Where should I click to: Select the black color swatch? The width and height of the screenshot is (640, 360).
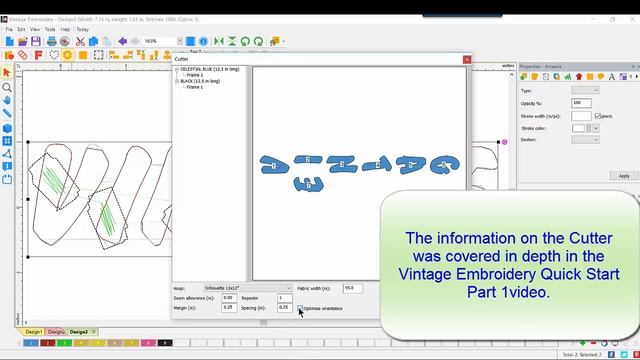point(165,343)
